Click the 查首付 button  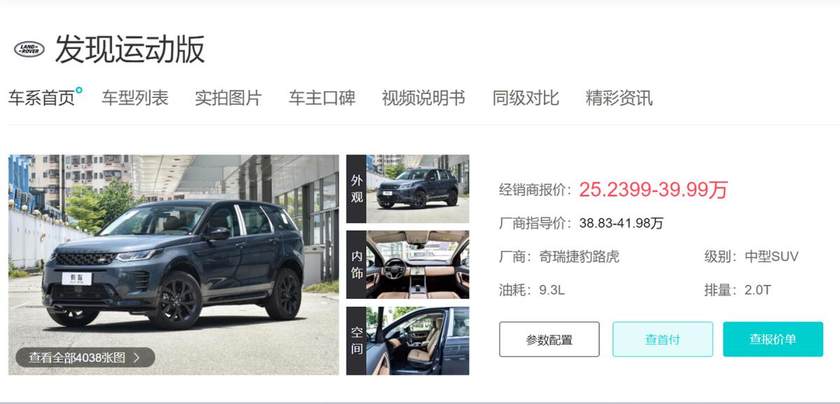coord(663,339)
